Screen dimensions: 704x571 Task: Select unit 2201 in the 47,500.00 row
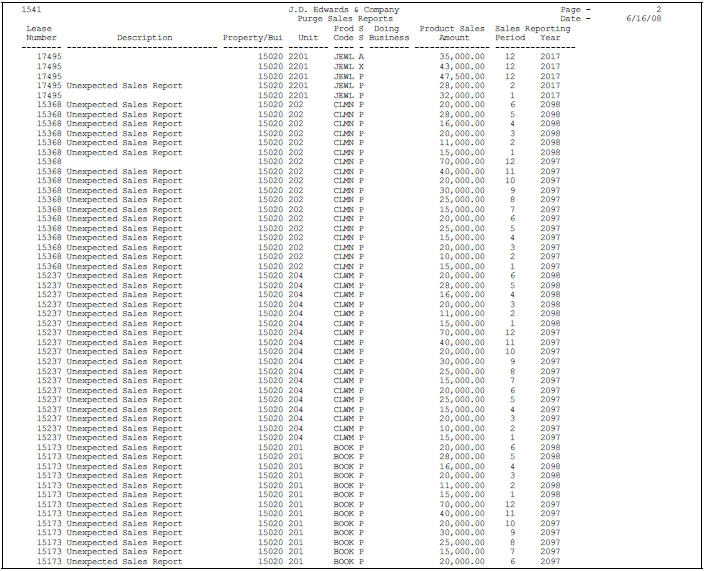(x=298, y=76)
